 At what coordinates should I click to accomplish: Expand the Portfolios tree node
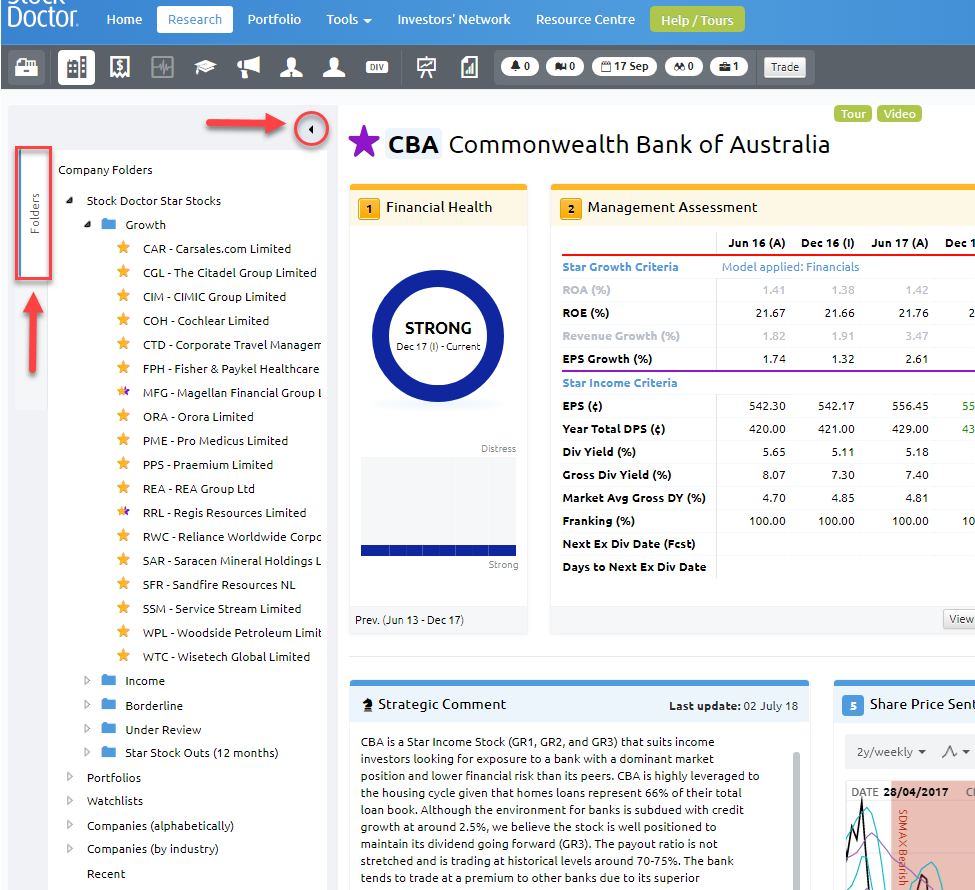tap(70, 777)
